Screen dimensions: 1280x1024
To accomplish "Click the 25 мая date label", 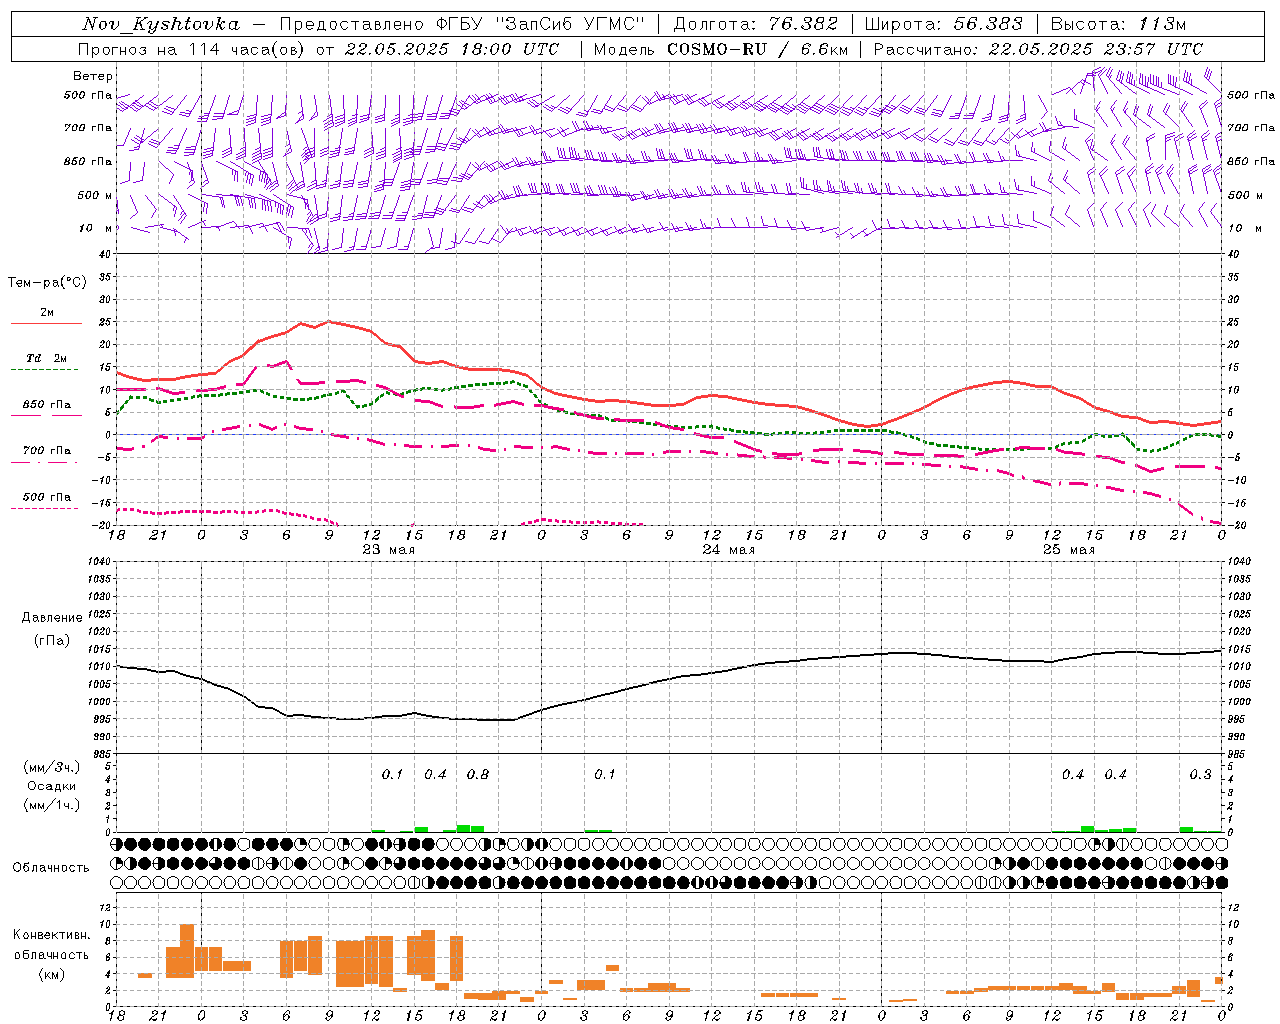I will pyautogui.click(x=1069, y=550).
